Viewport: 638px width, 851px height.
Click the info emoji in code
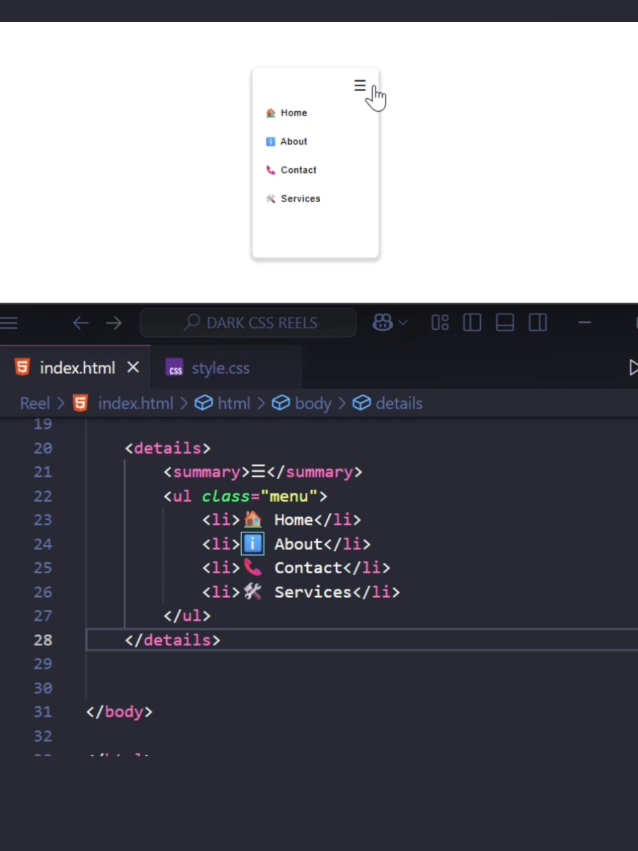tap(252, 544)
